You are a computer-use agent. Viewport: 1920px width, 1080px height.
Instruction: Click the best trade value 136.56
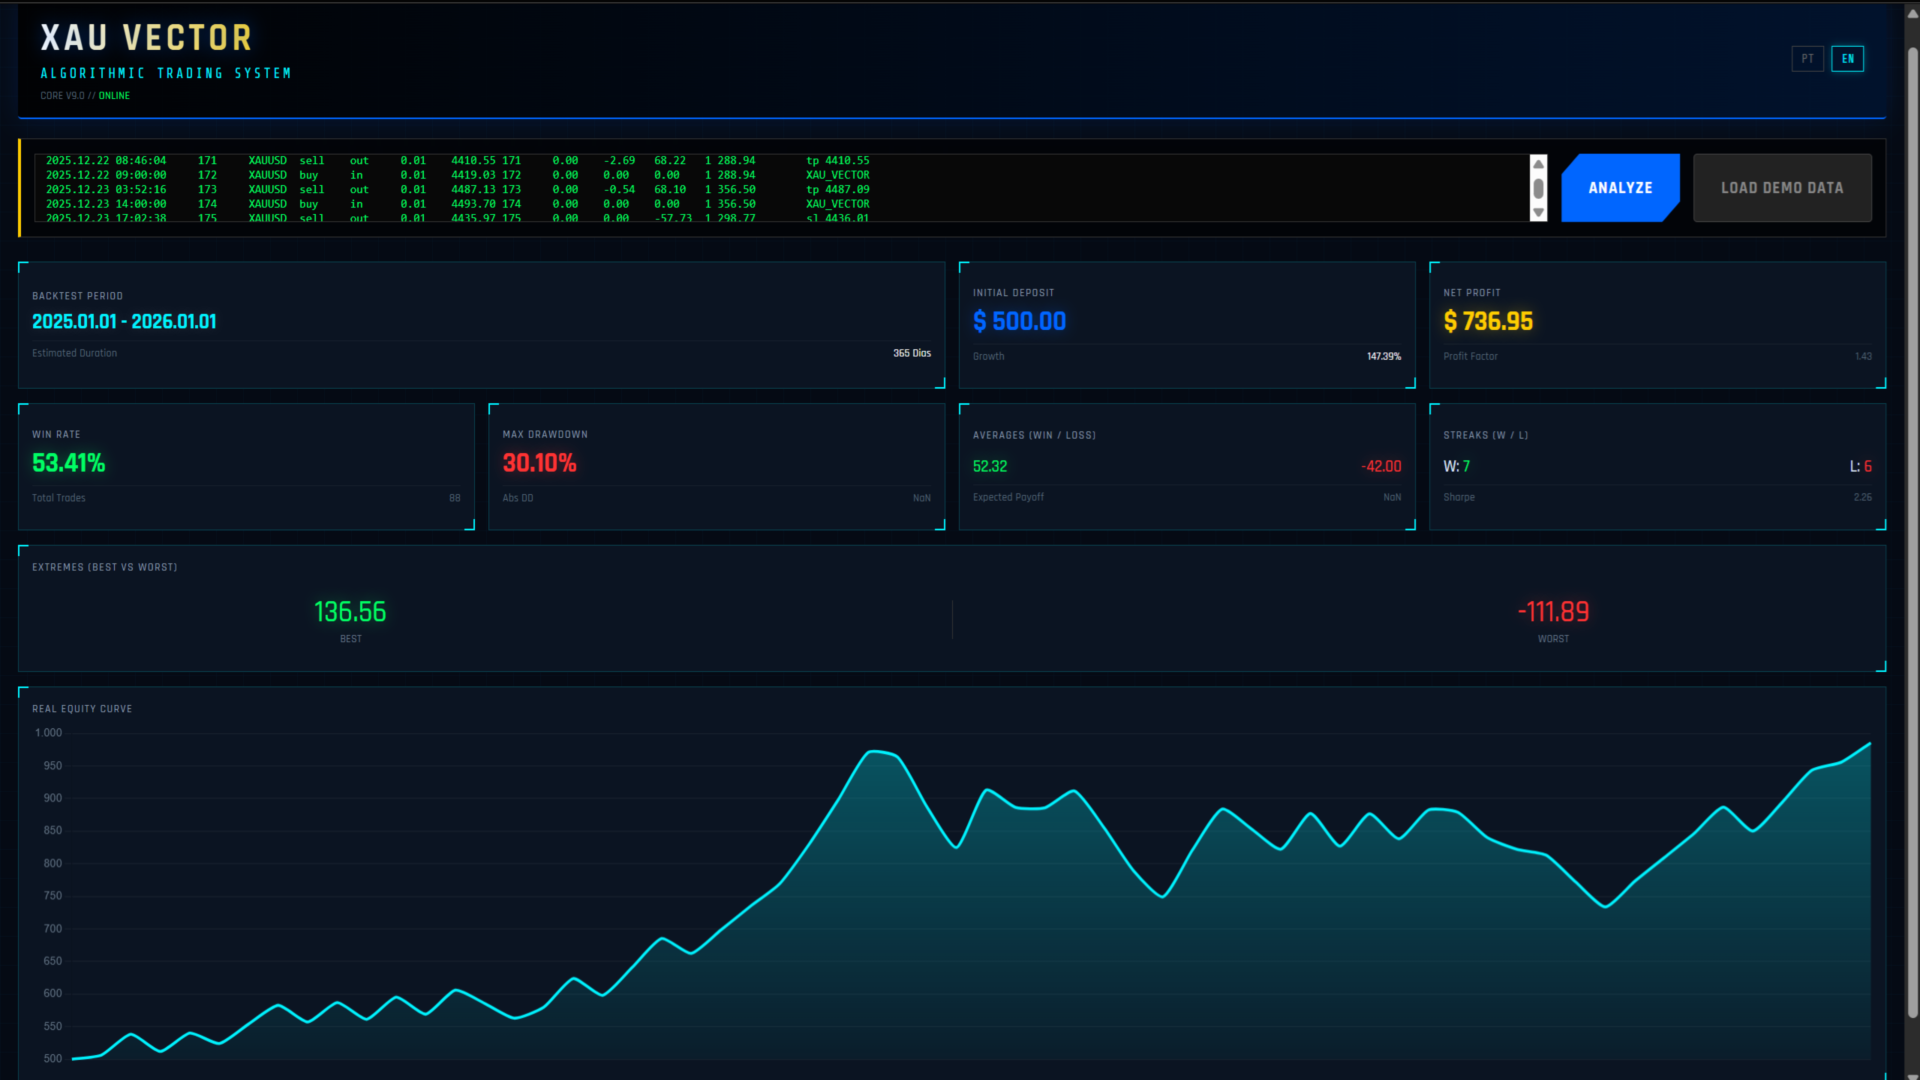pyautogui.click(x=350, y=612)
